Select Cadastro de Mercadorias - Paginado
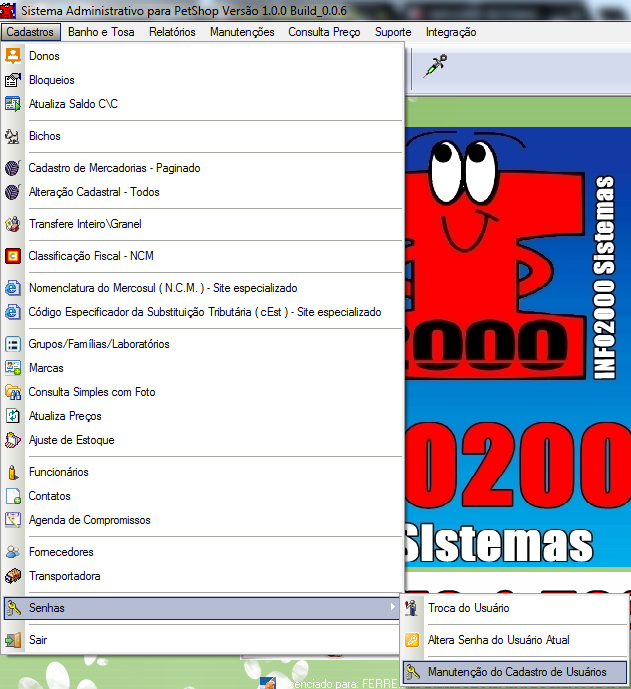Image resolution: width=631 pixels, height=689 pixels. [x=203, y=168]
